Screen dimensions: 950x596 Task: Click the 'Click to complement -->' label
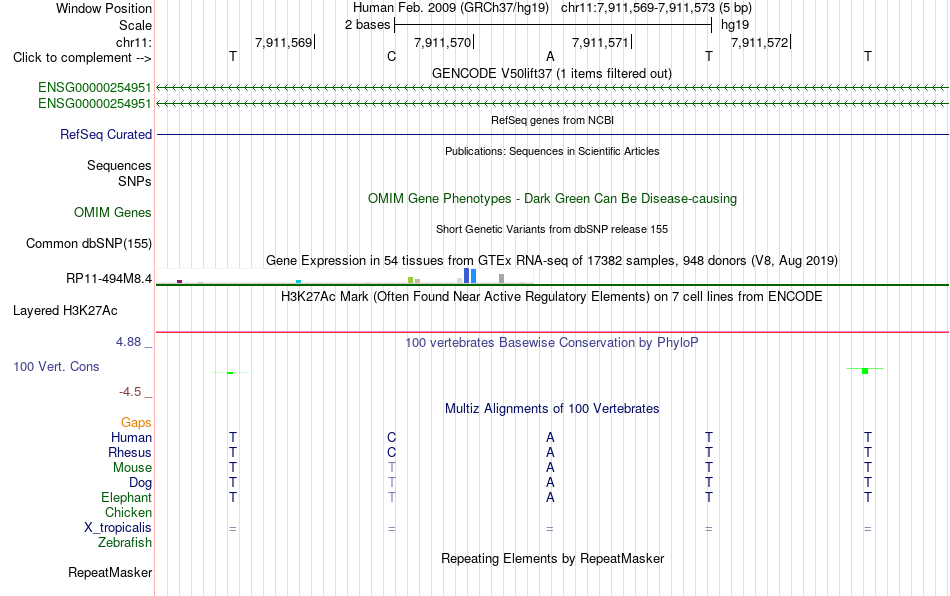(x=82, y=58)
